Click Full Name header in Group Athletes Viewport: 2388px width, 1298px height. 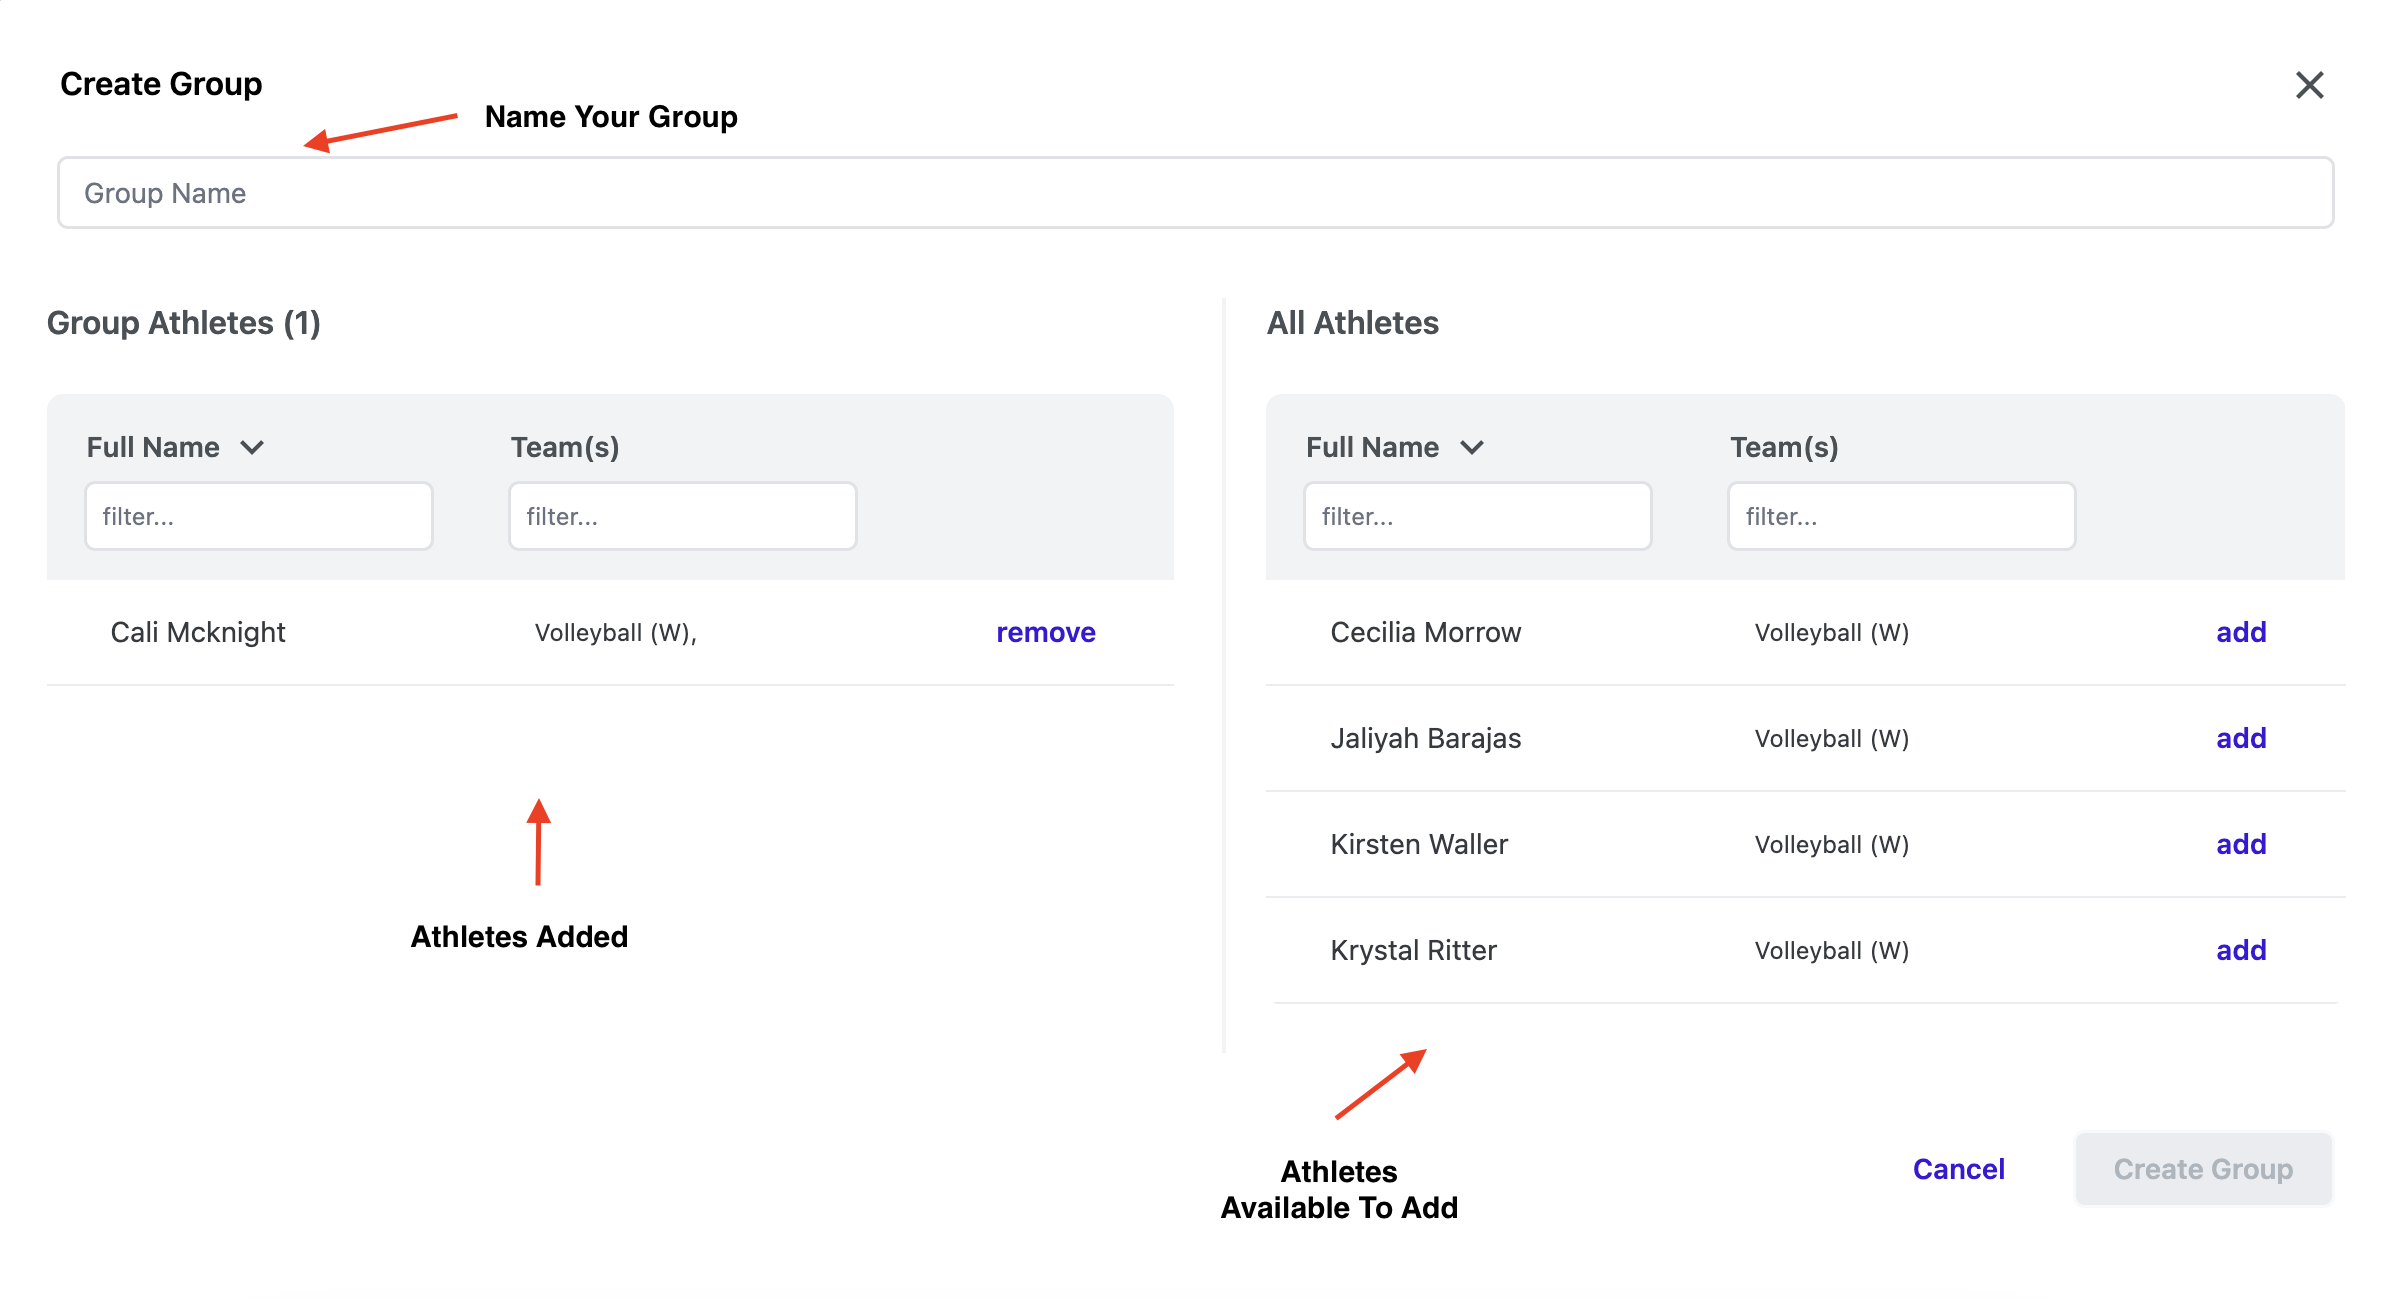pos(153,447)
